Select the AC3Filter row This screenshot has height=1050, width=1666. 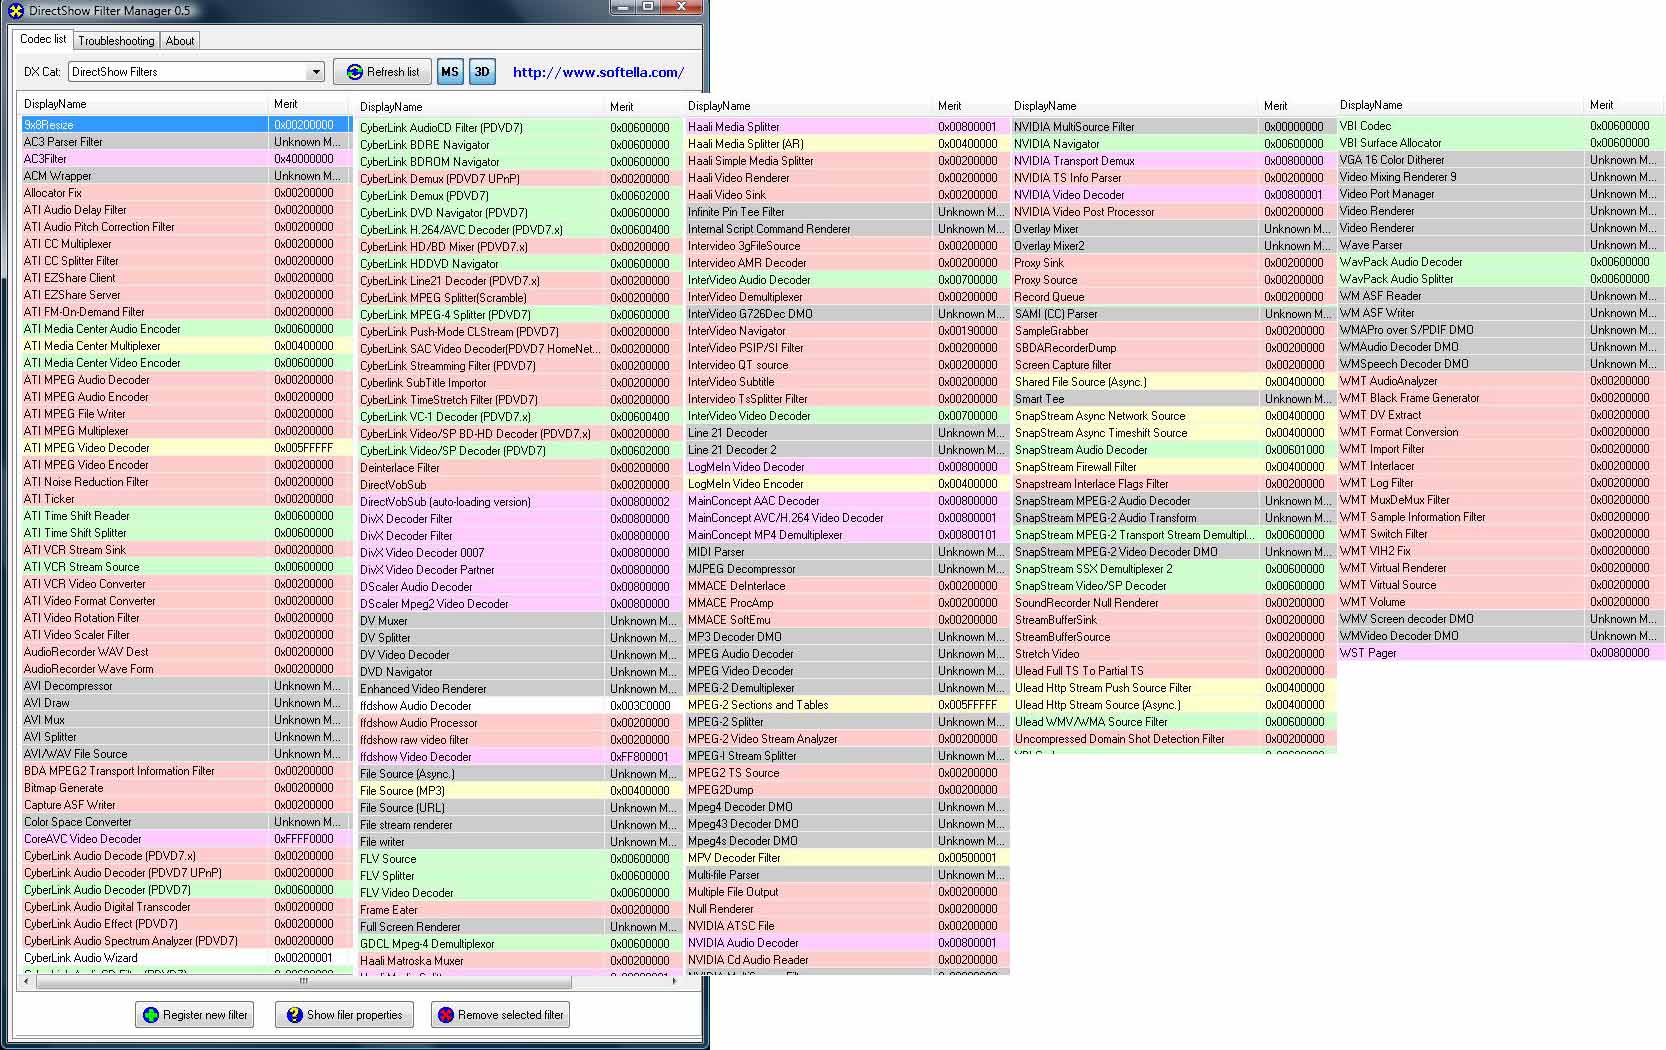coord(187,159)
